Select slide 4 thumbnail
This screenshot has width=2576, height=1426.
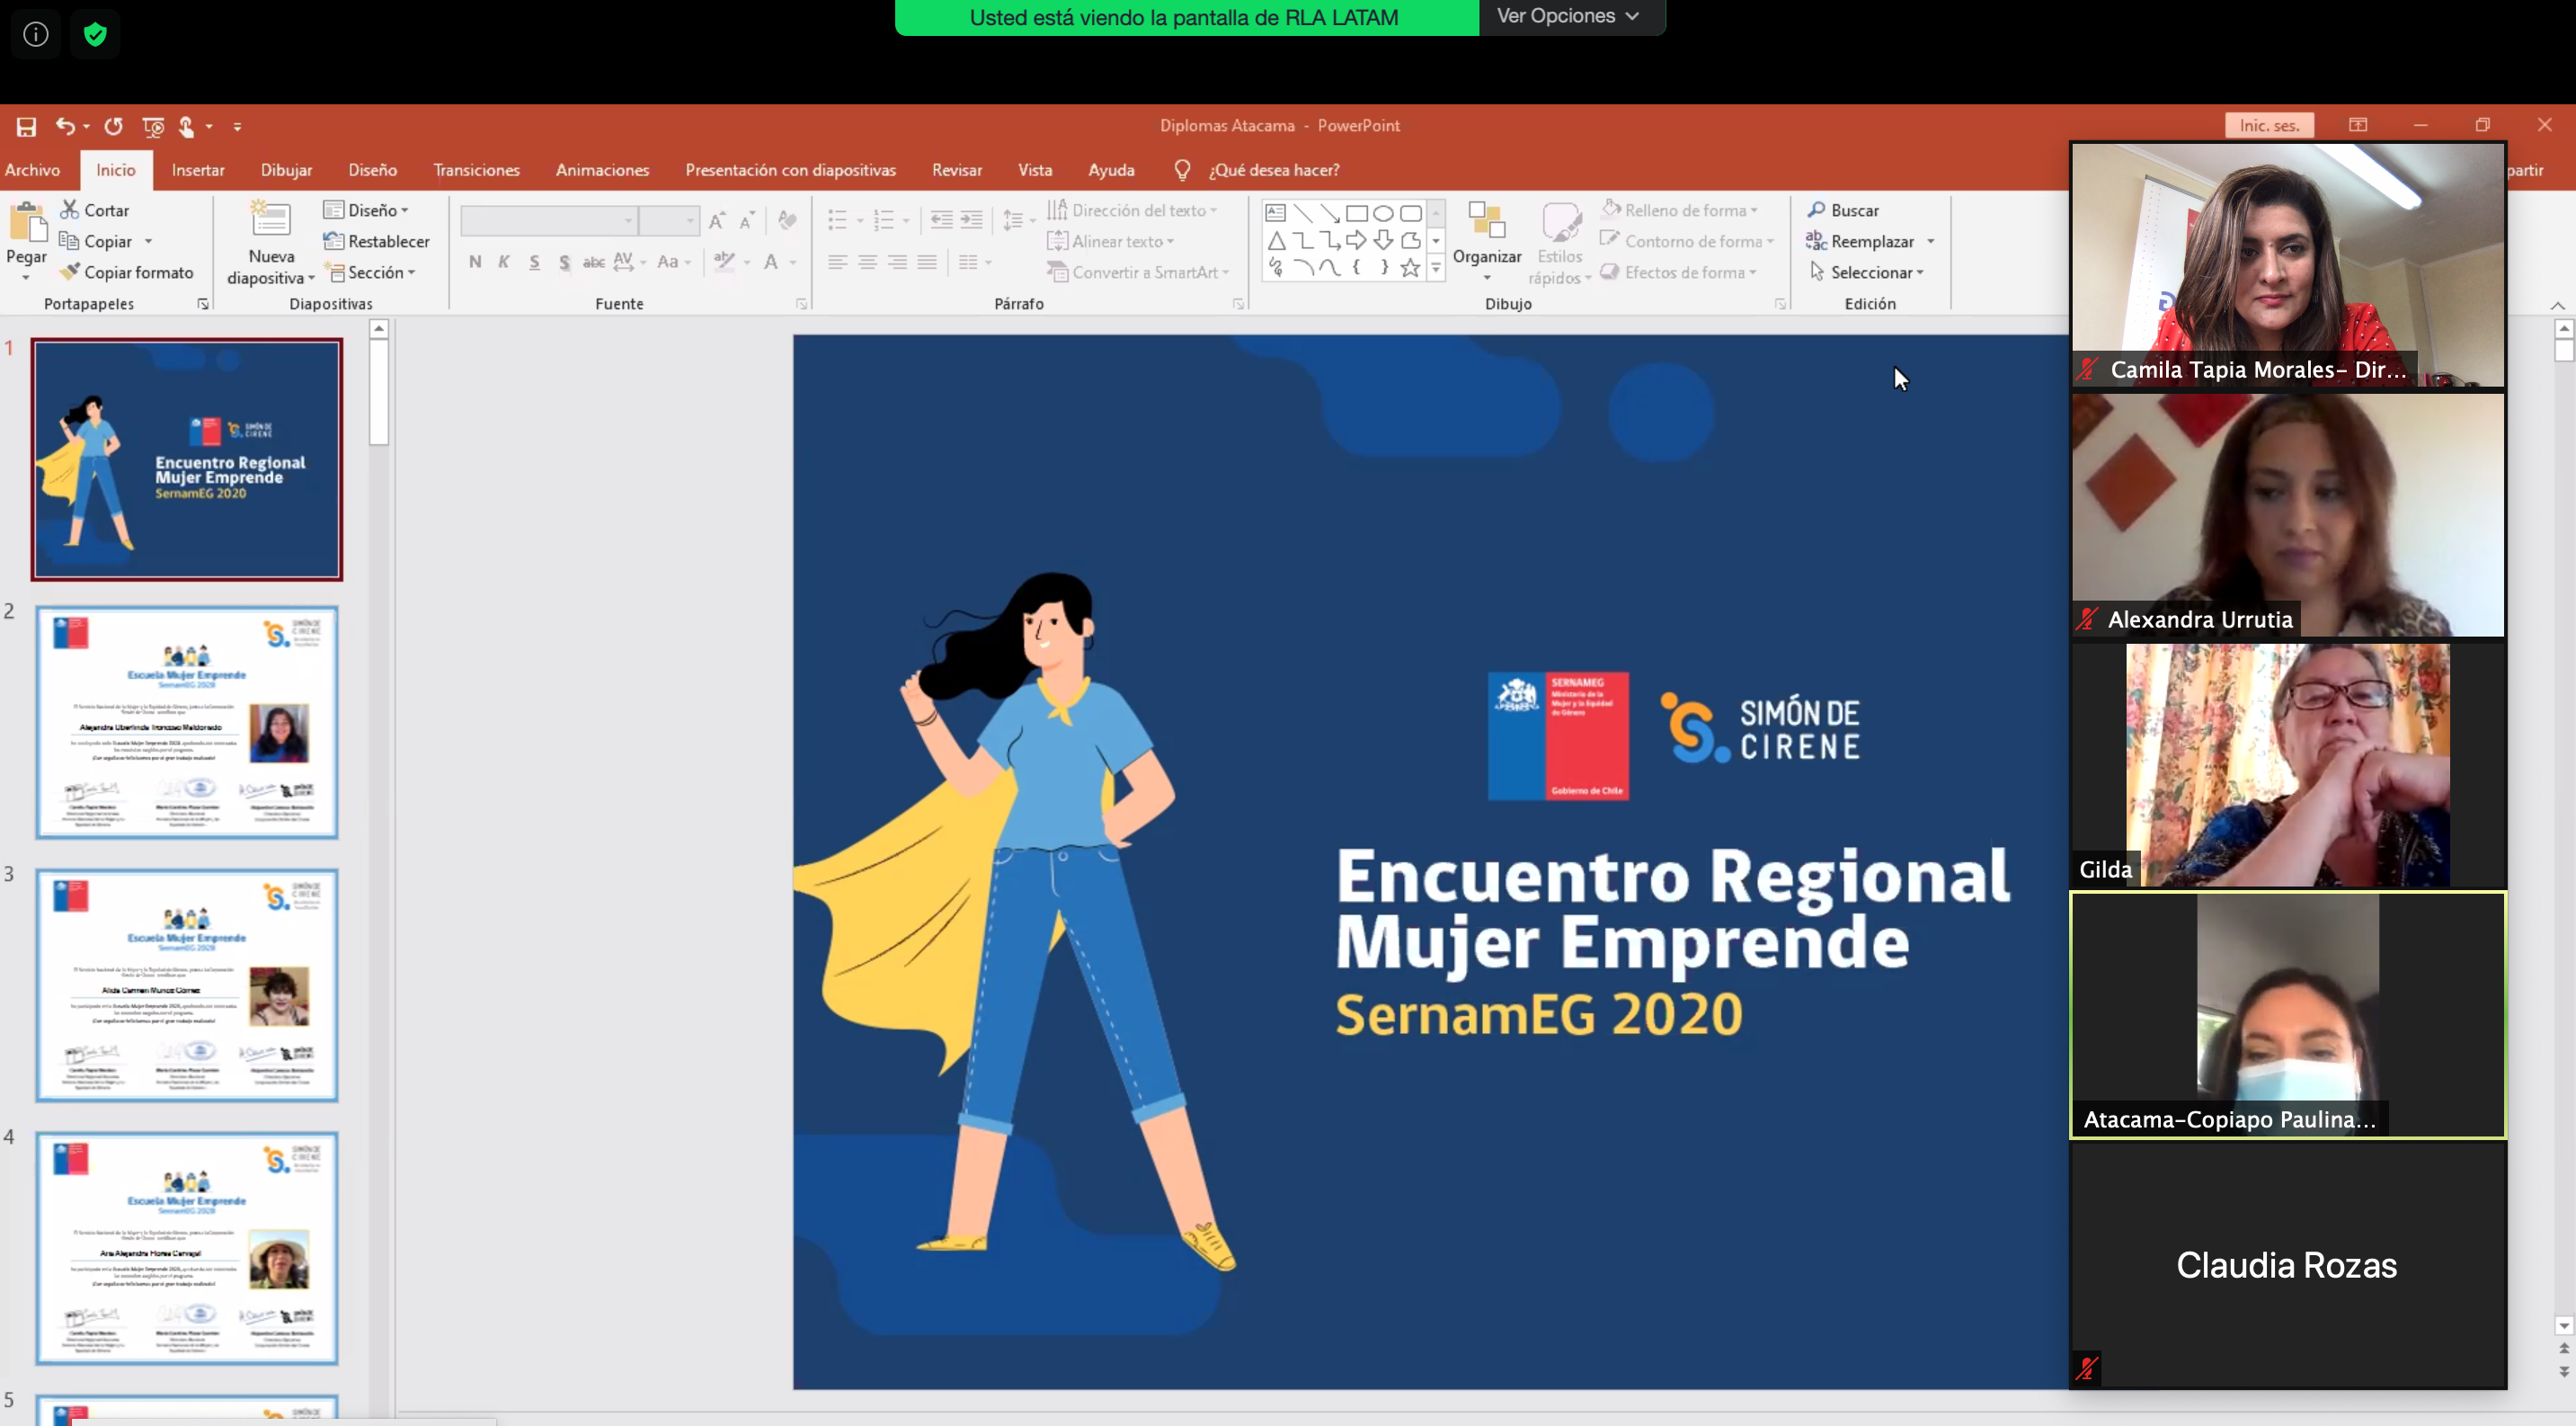(187, 1248)
